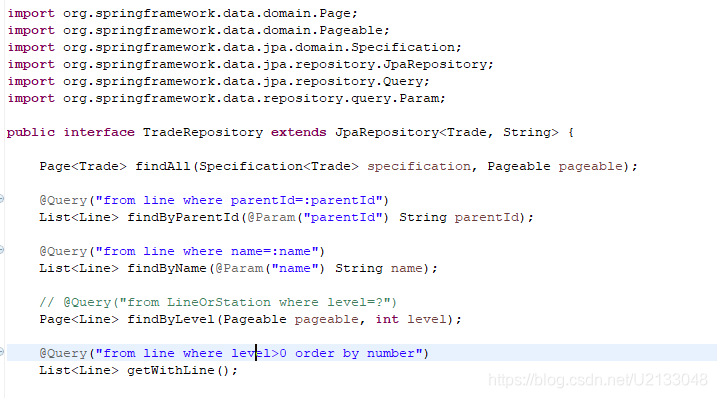Click the query string "from line where parentId=:parentId"

tap(239, 200)
